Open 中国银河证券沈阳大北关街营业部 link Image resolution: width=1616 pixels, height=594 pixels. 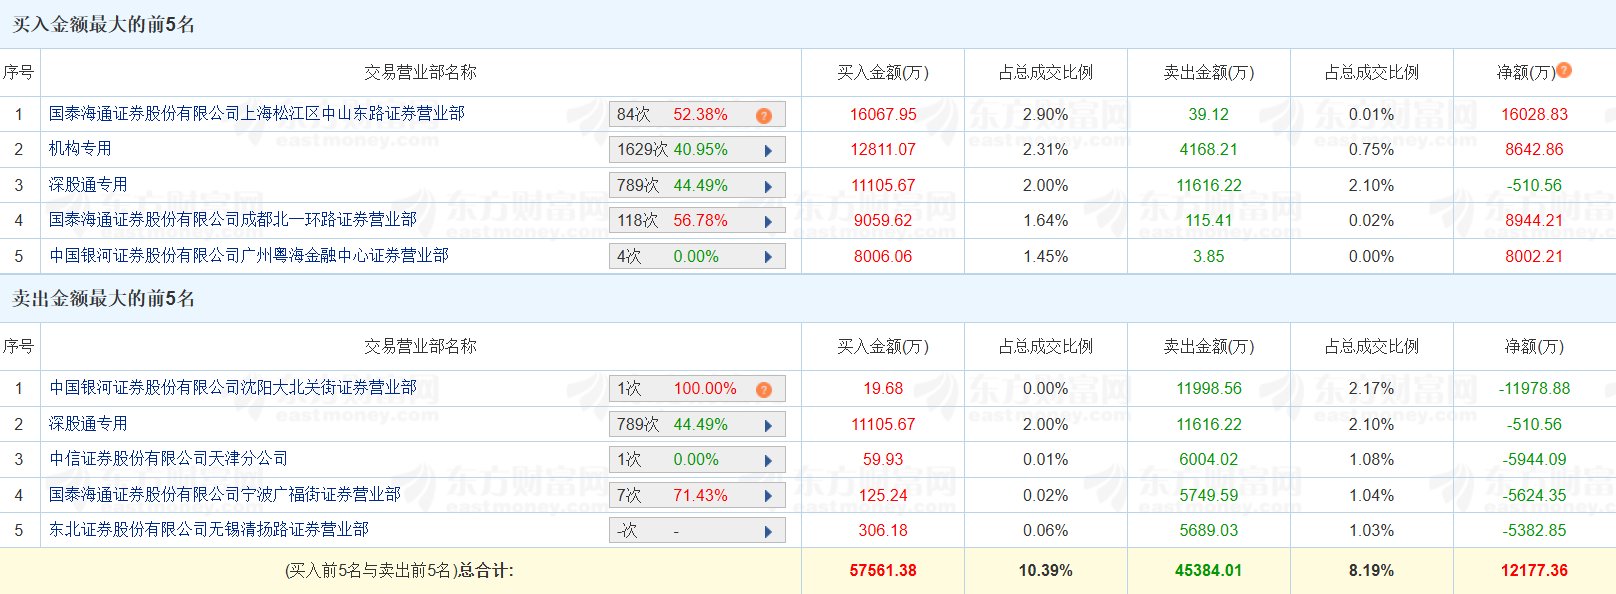[233, 388]
